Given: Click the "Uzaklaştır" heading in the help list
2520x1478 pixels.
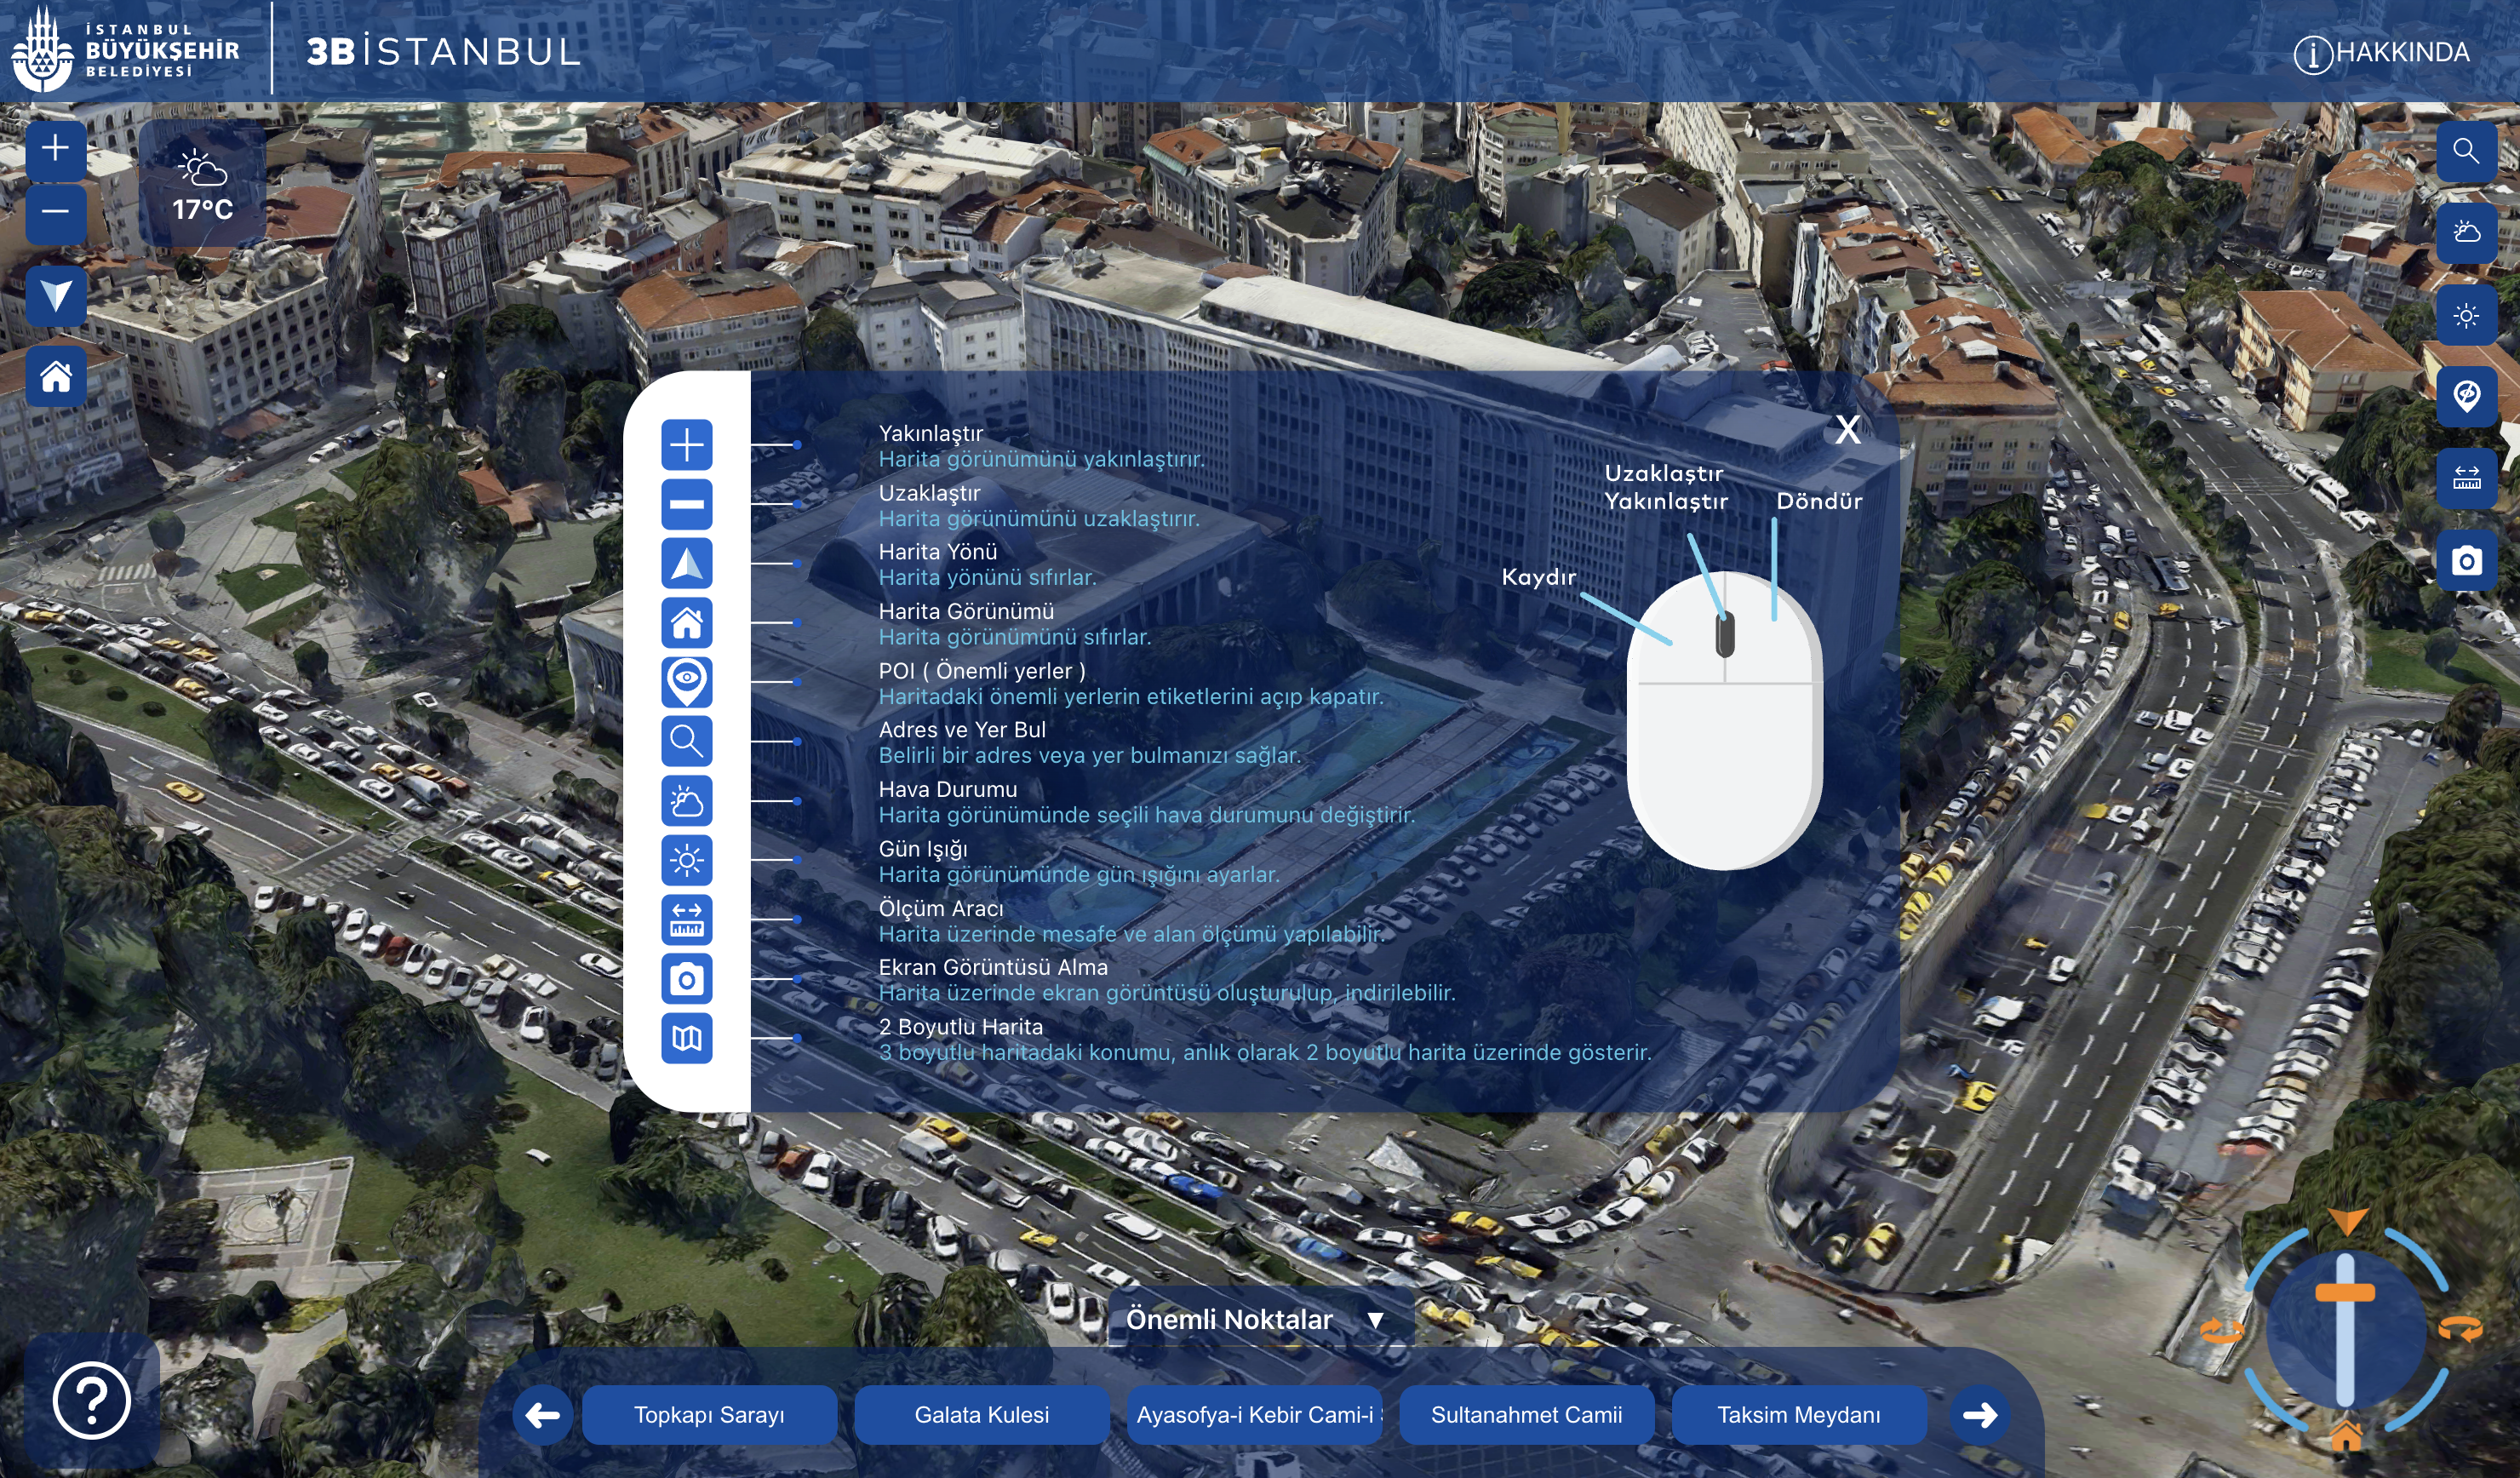Looking at the screenshot, I should click(930, 493).
